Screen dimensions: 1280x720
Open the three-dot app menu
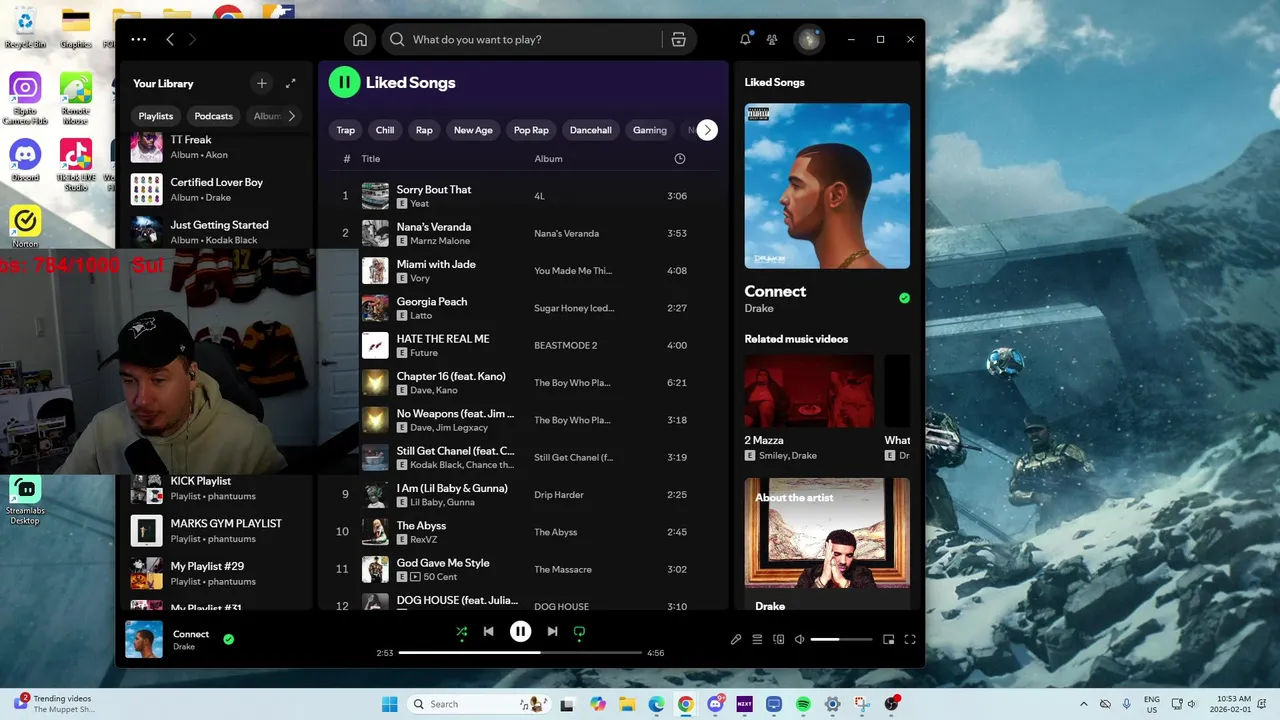pos(139,39)
